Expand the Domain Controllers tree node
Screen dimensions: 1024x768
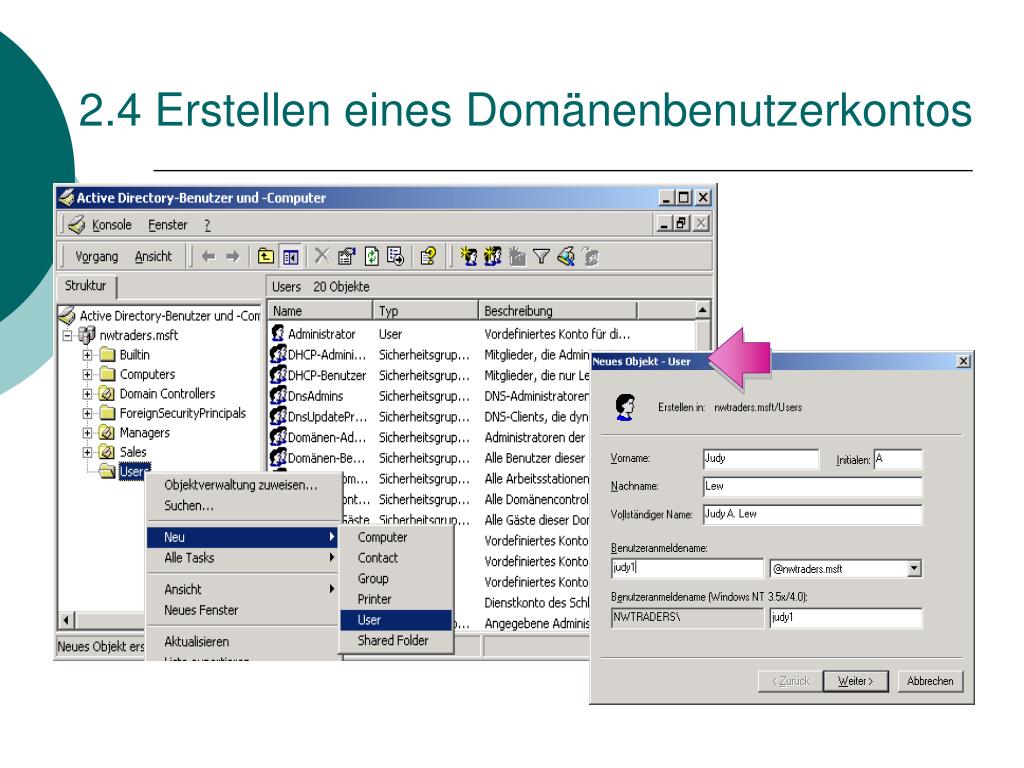click(87, 394)
